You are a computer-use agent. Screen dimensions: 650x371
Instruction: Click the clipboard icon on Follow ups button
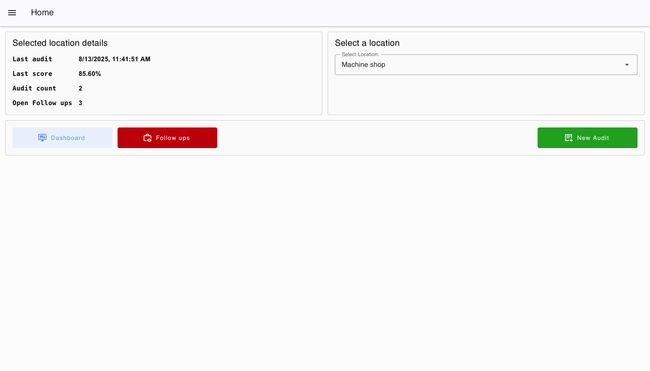[x=147, y=138]
